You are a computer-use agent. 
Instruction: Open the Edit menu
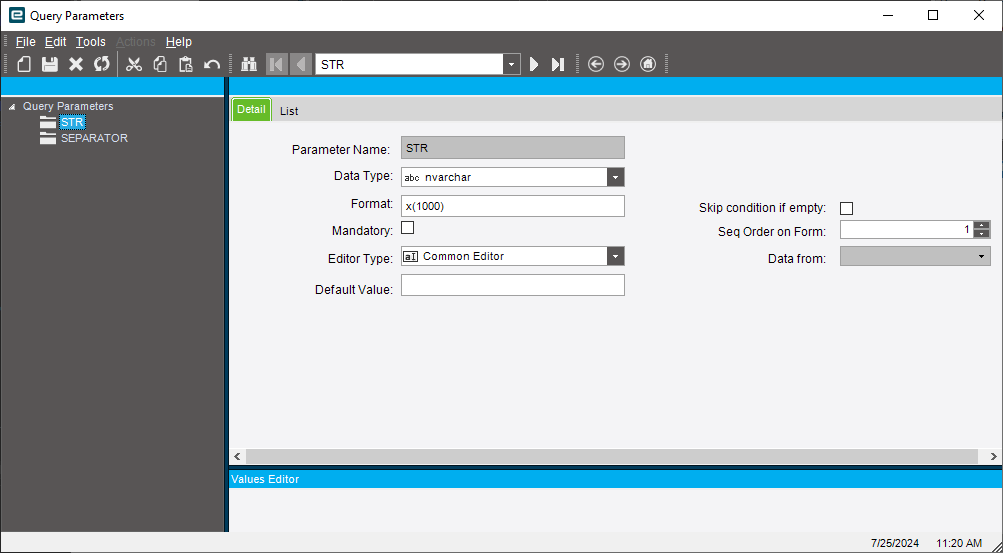tap(56, 42)
